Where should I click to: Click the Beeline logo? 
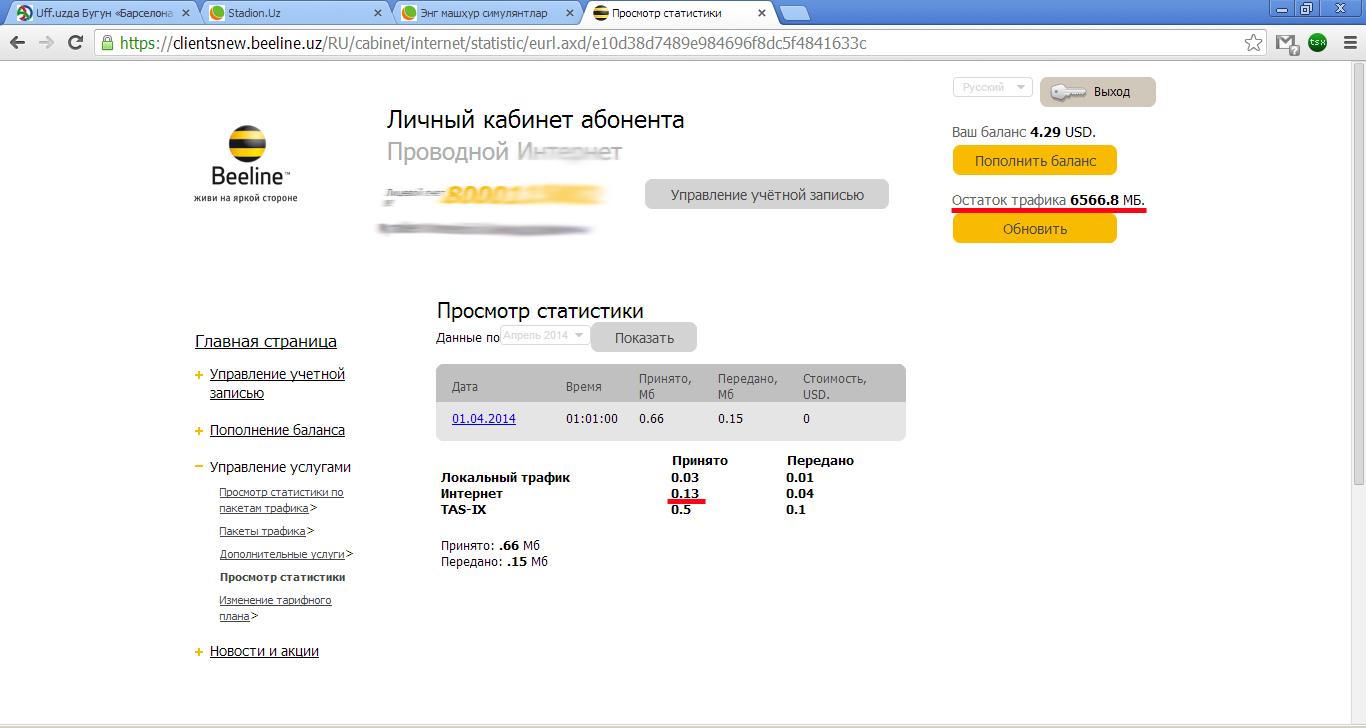coord(247,162)
